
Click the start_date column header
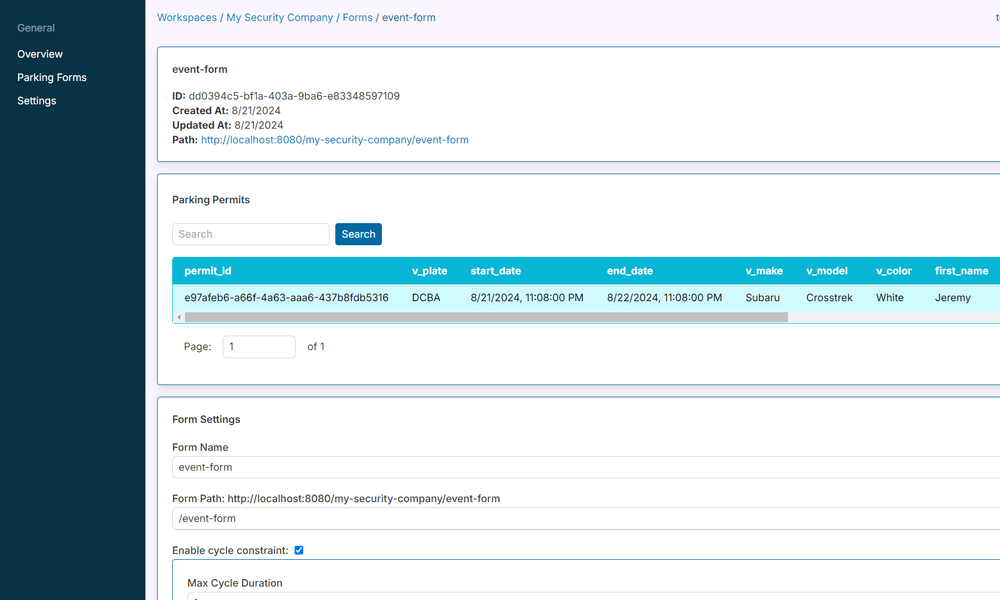click(495, 271)
